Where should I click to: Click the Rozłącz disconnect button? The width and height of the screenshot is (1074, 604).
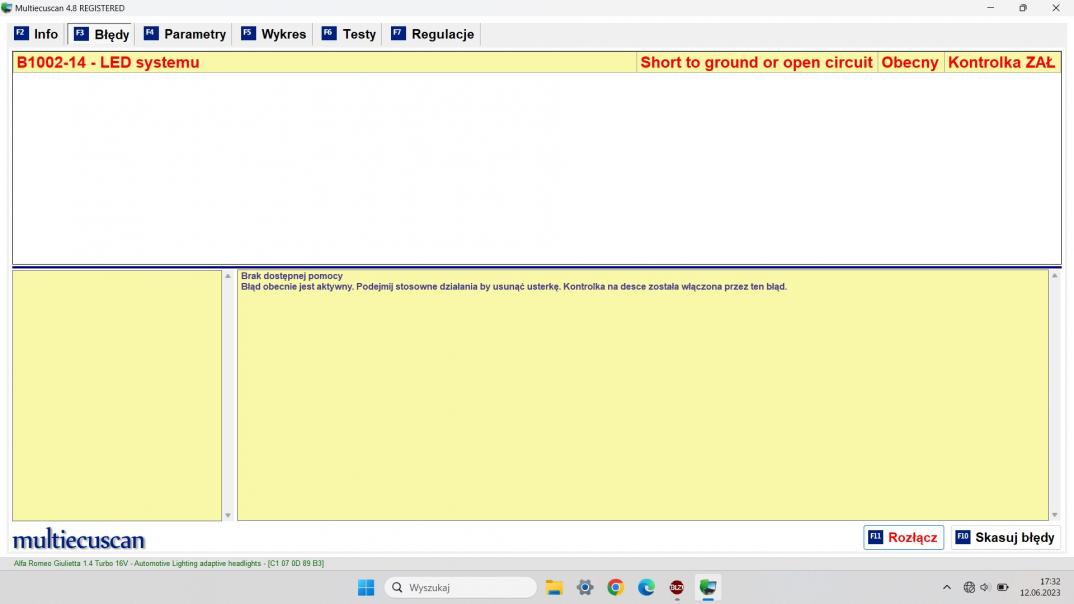(x=903, y=538)
